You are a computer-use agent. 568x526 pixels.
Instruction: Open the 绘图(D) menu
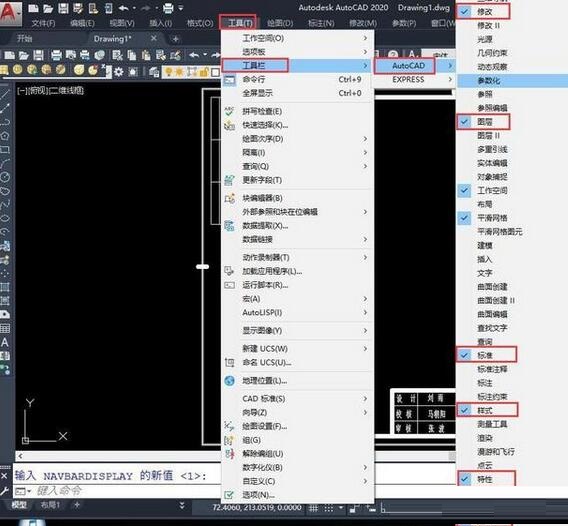(280, 23)
